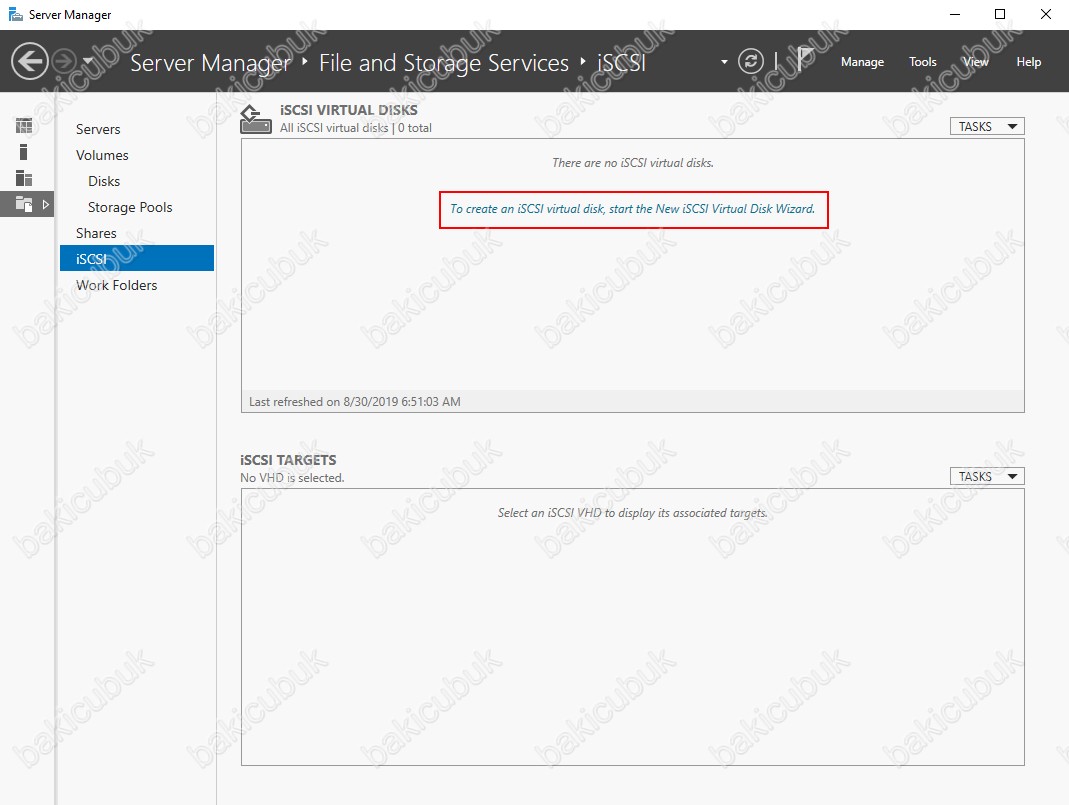Screen dimensions: 1069x805
Task: Open the Manage menu
Action: [x=862, y=62]
